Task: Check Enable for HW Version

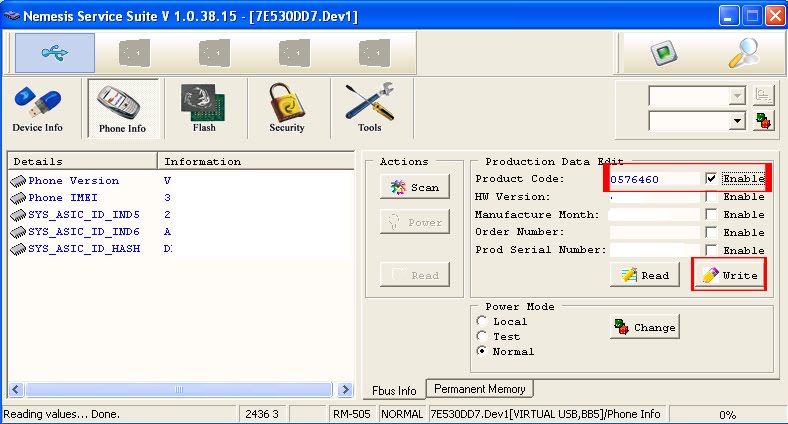Action: 711,196
